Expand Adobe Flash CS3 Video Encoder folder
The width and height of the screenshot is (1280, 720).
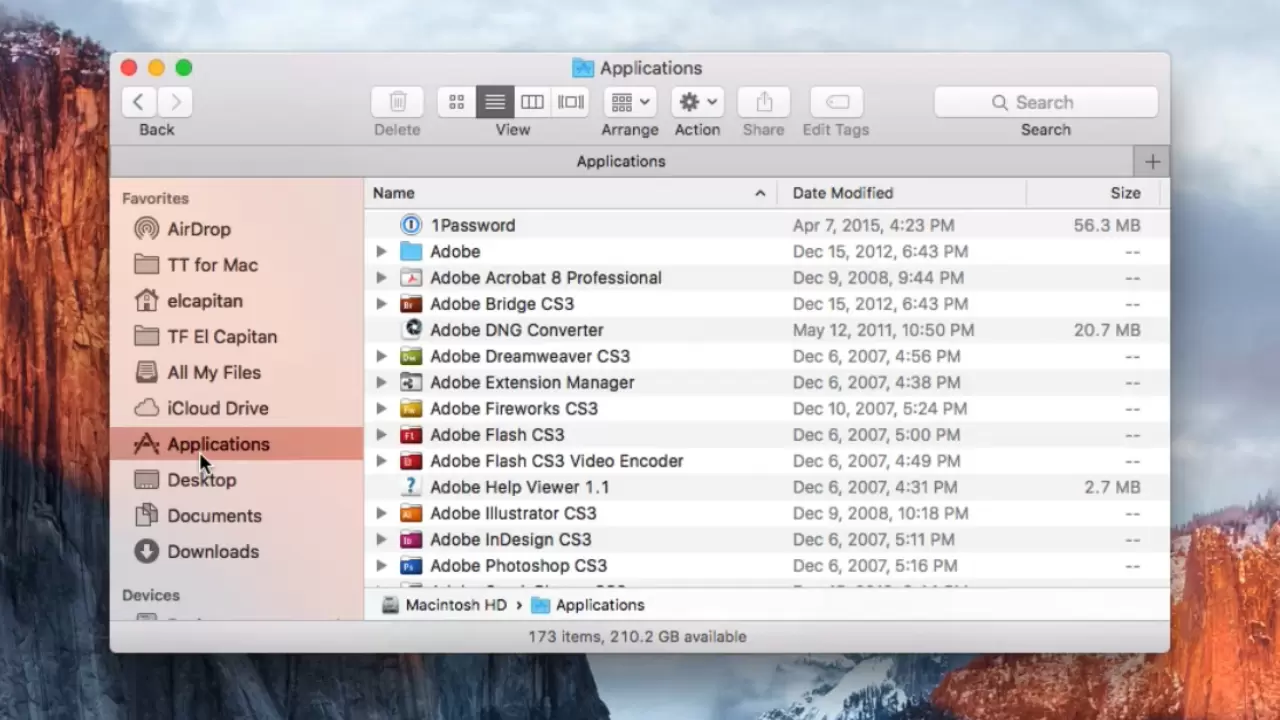[381, 461]
